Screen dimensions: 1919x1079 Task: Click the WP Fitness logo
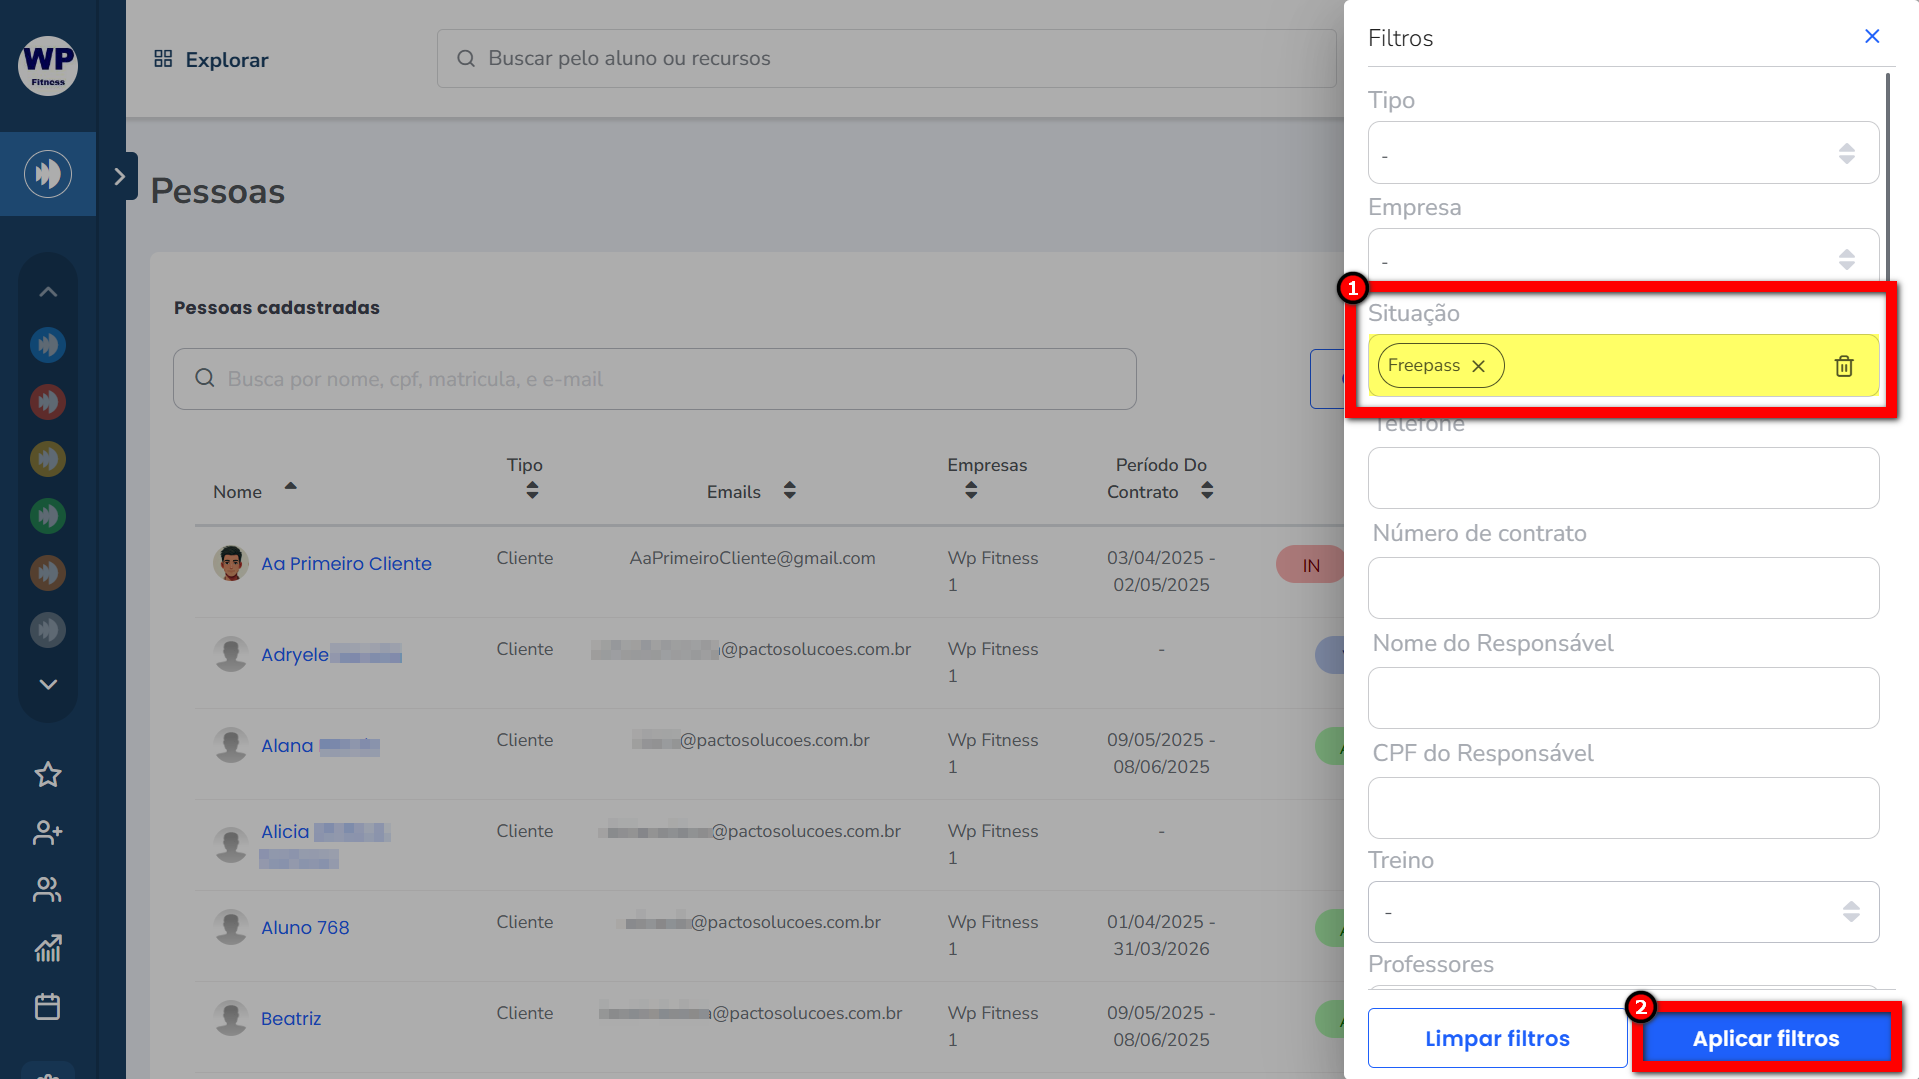[x=48, y=65]
